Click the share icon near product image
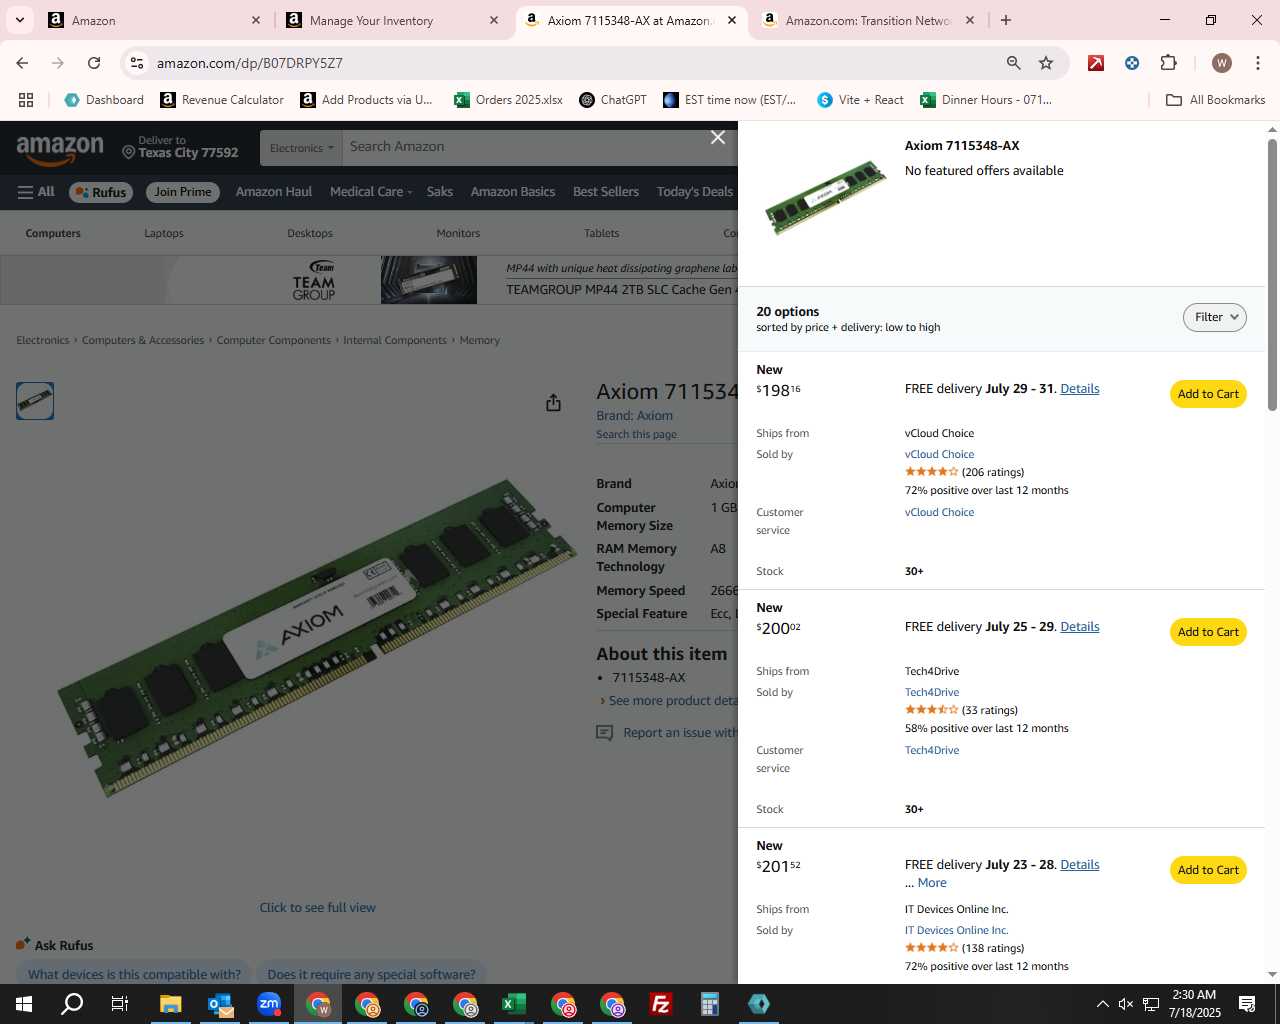Screen dimensions: 1280x1024 [553, 402]
